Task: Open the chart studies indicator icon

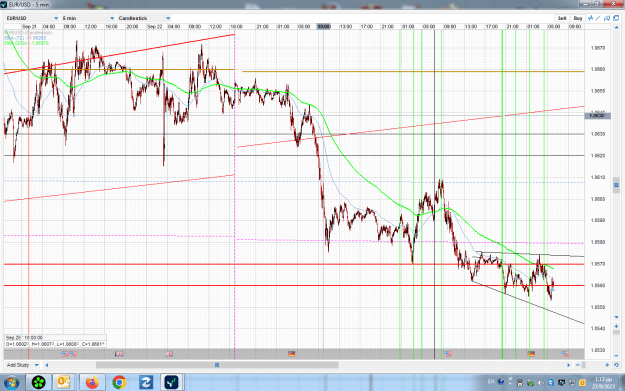Action: [x=590, y=18]
